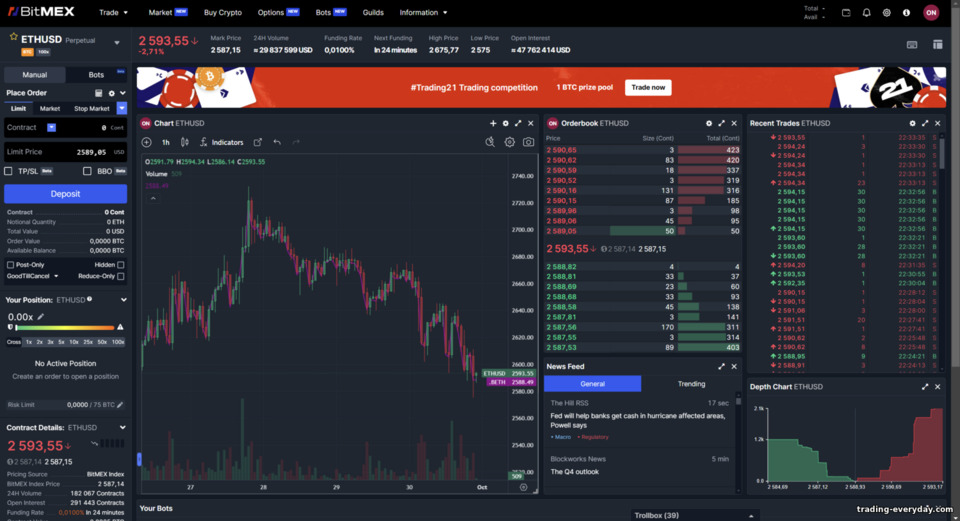Select 100x leverage preset
This screenshot has width=960, height=521.
[118, 342]
